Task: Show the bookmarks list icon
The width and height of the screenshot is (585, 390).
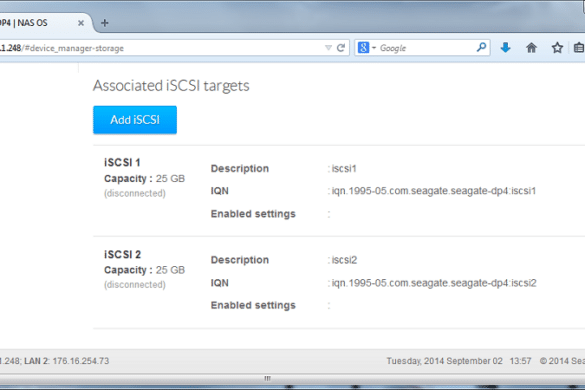Action: [579, 47]
